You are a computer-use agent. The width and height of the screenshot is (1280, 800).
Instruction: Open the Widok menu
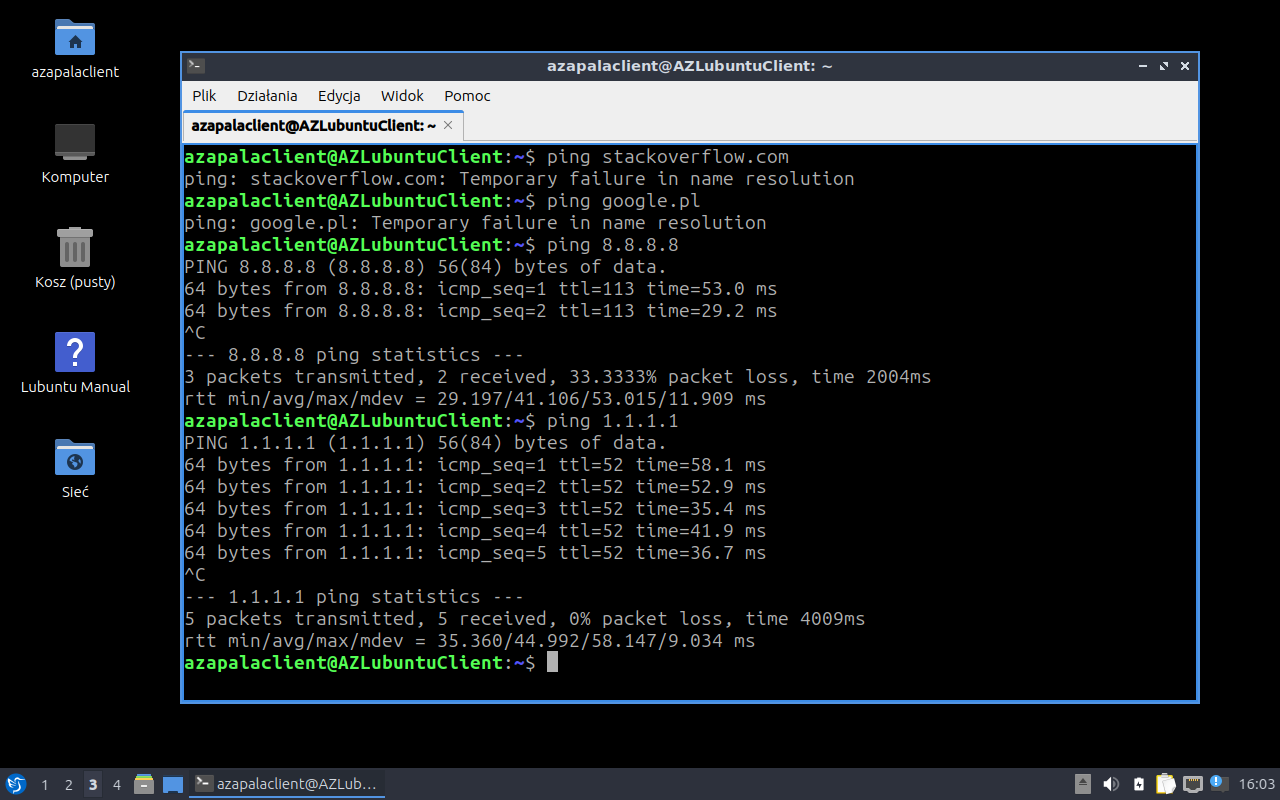[x=402, y=96]
